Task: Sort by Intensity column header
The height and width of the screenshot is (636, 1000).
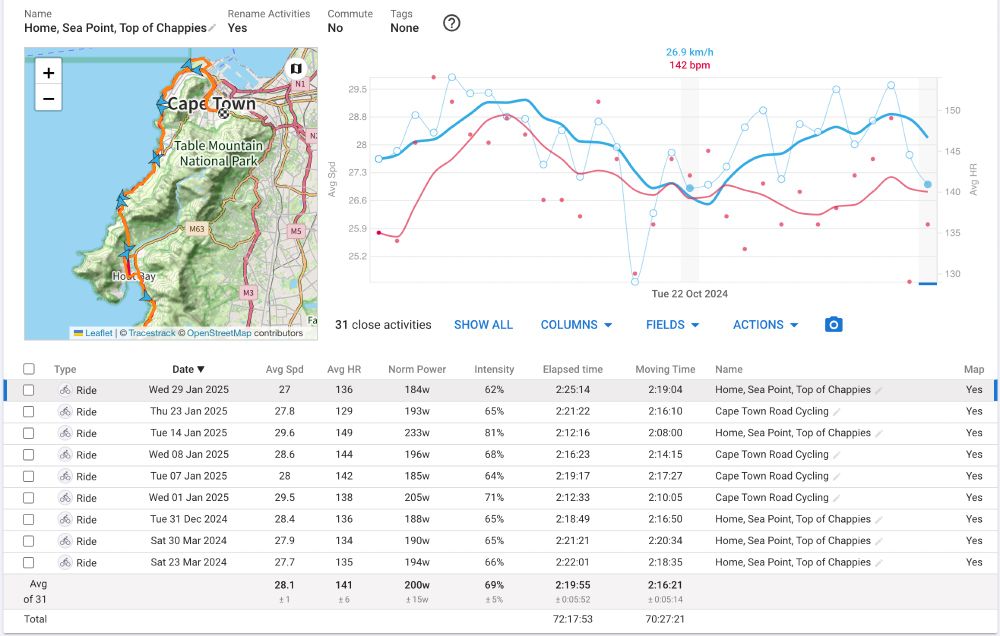Action: click(494, 369)
